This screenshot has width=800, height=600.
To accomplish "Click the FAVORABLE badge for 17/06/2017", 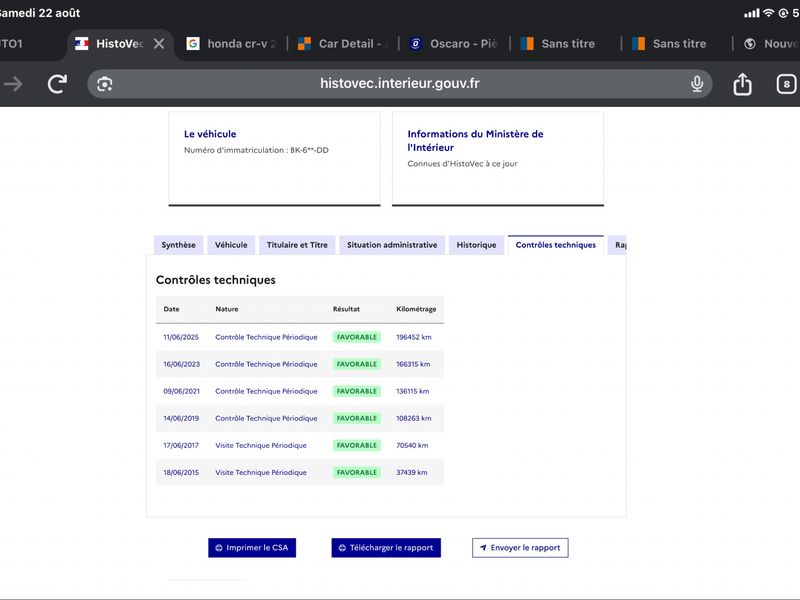I will [x=357, y=445].
